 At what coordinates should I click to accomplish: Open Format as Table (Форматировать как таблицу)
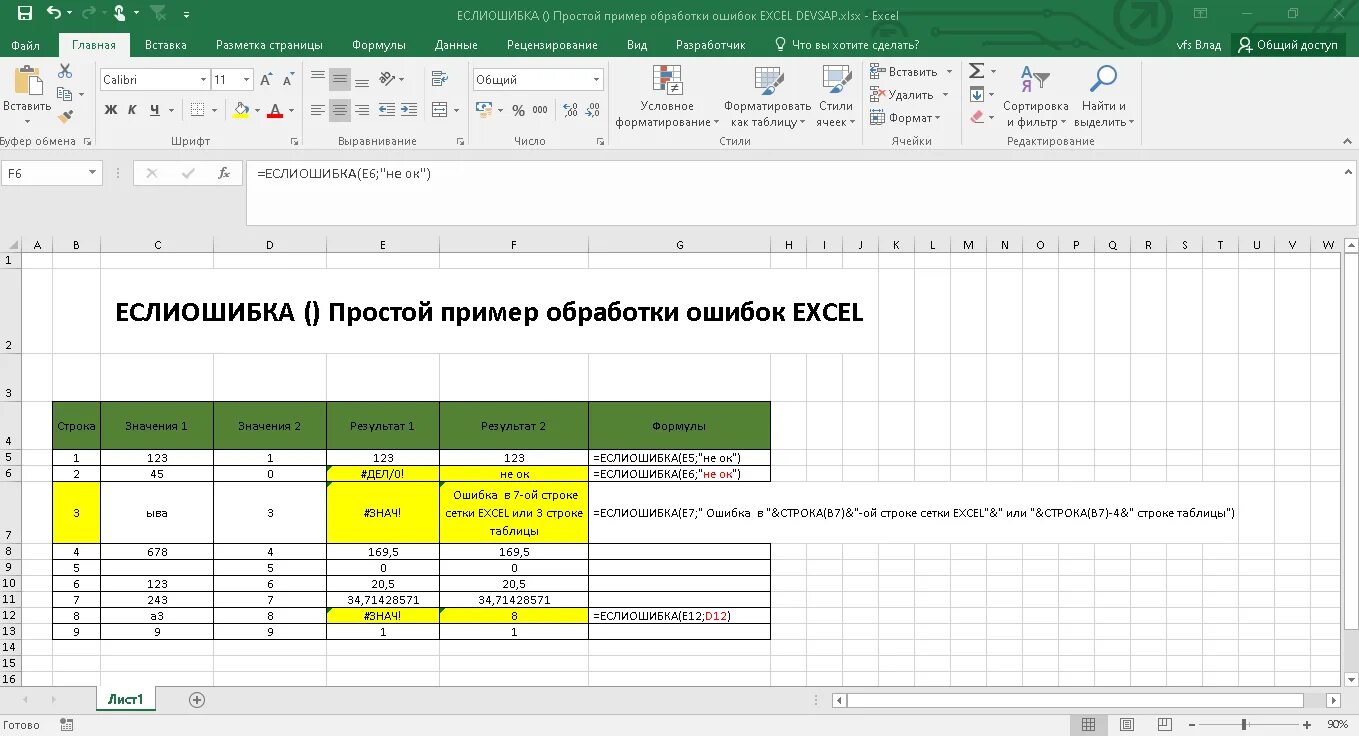(x=767, y=98)
